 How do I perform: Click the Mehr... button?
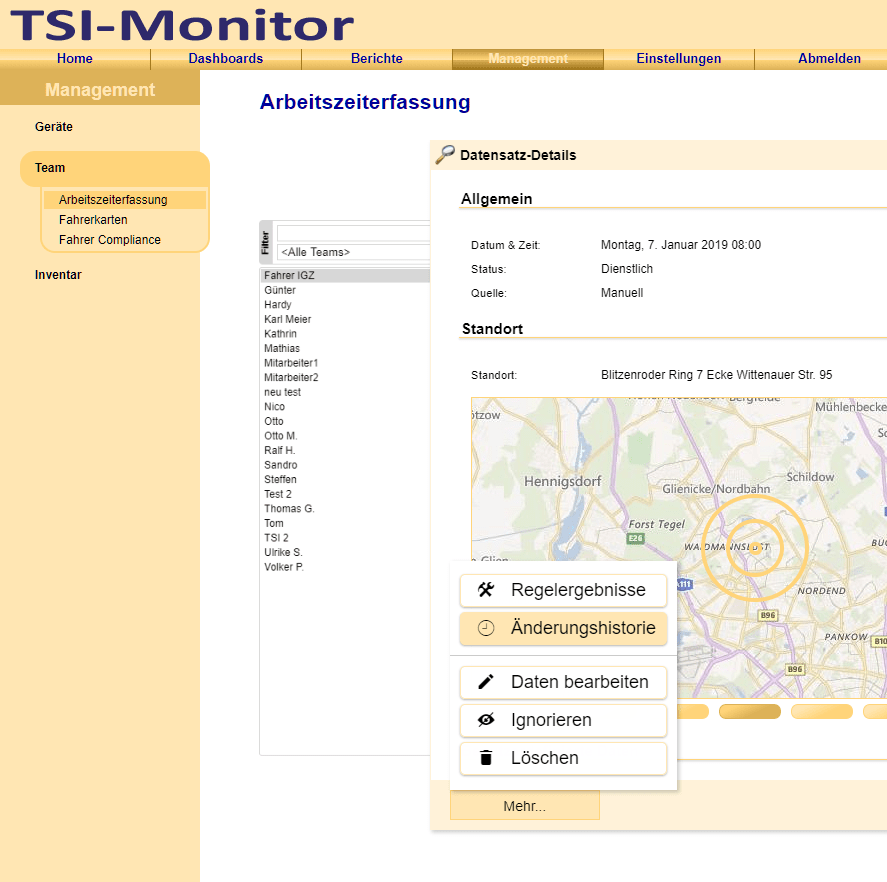524,806
